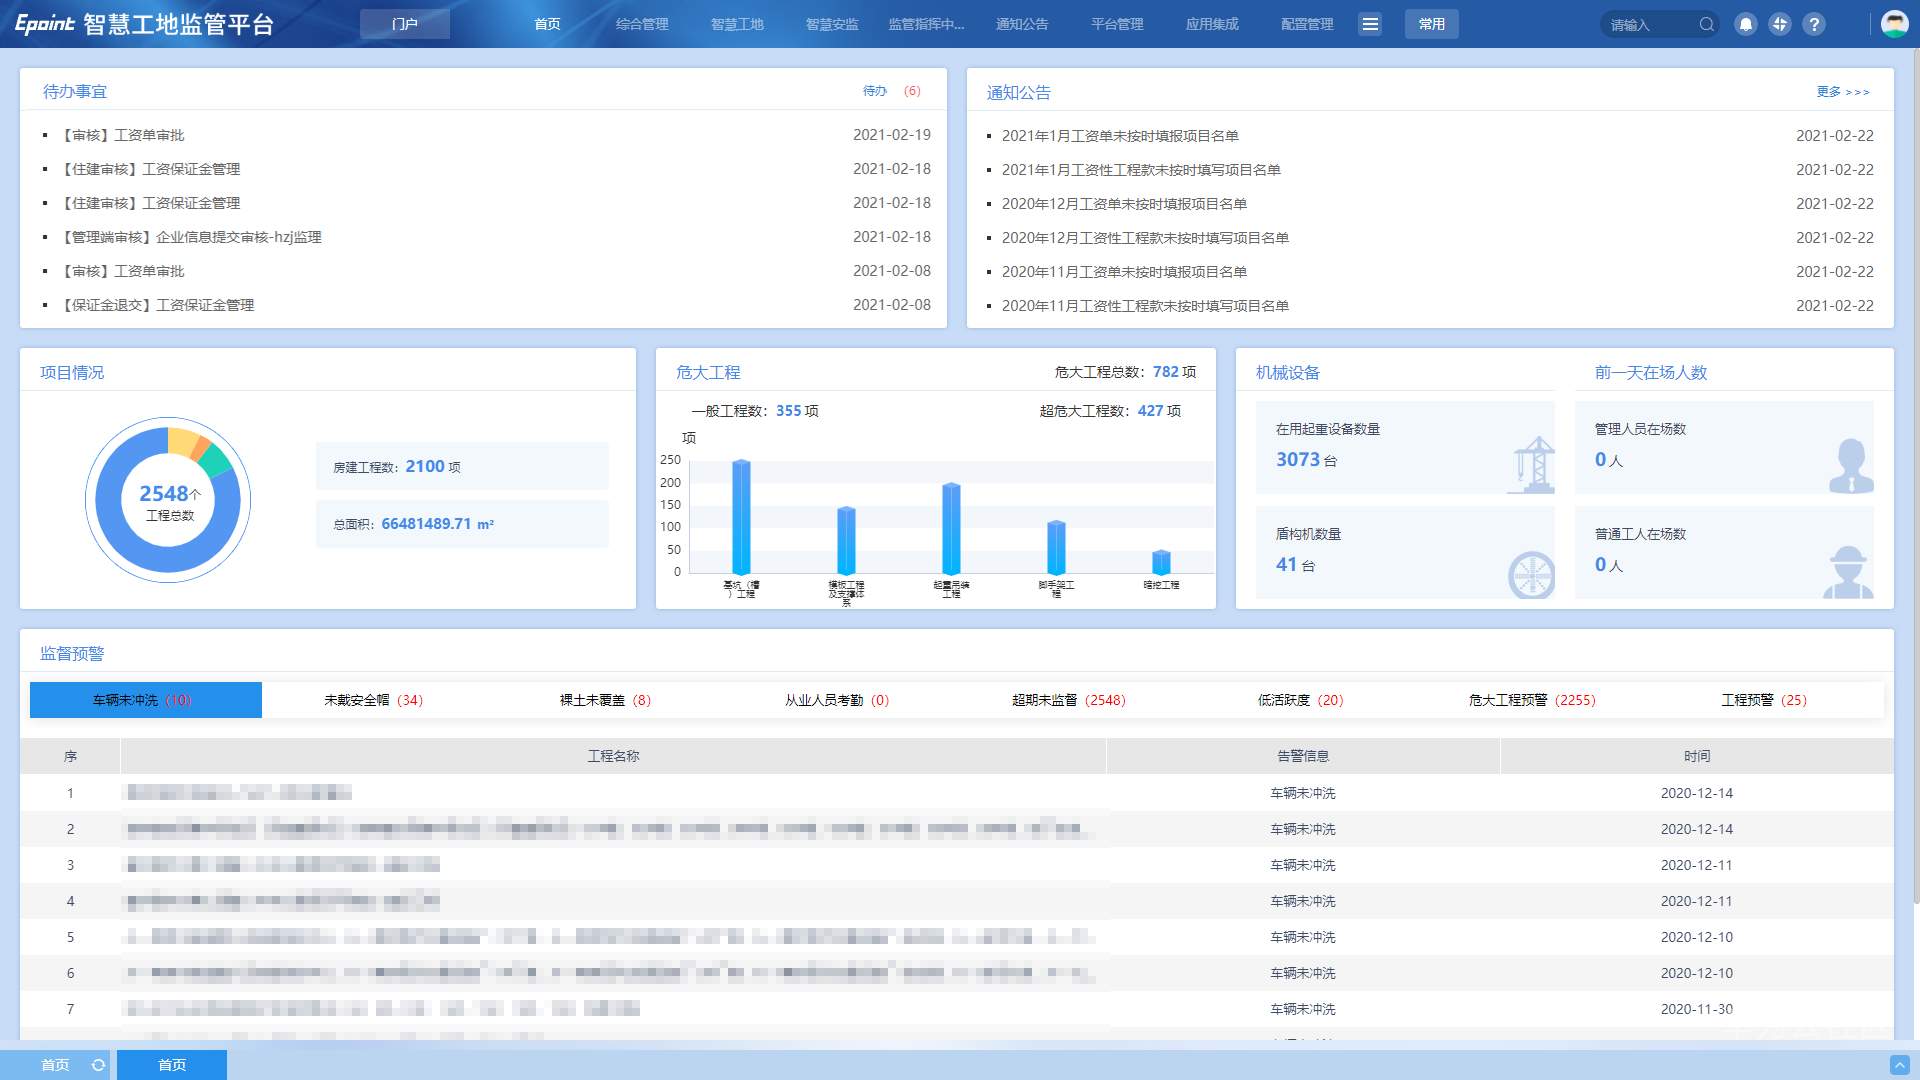Open the hamburger menu in the top bar
This screenshot has width=1920, height=1080.
pos(1370,24)
